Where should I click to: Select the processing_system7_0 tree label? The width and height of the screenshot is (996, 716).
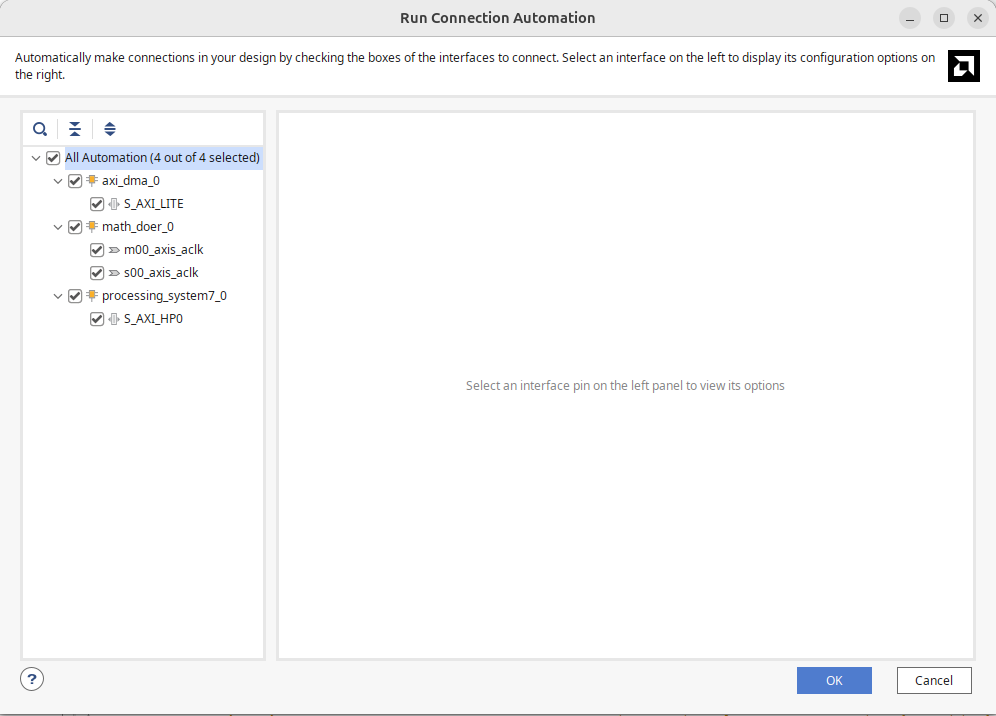[x=164, y=296]
